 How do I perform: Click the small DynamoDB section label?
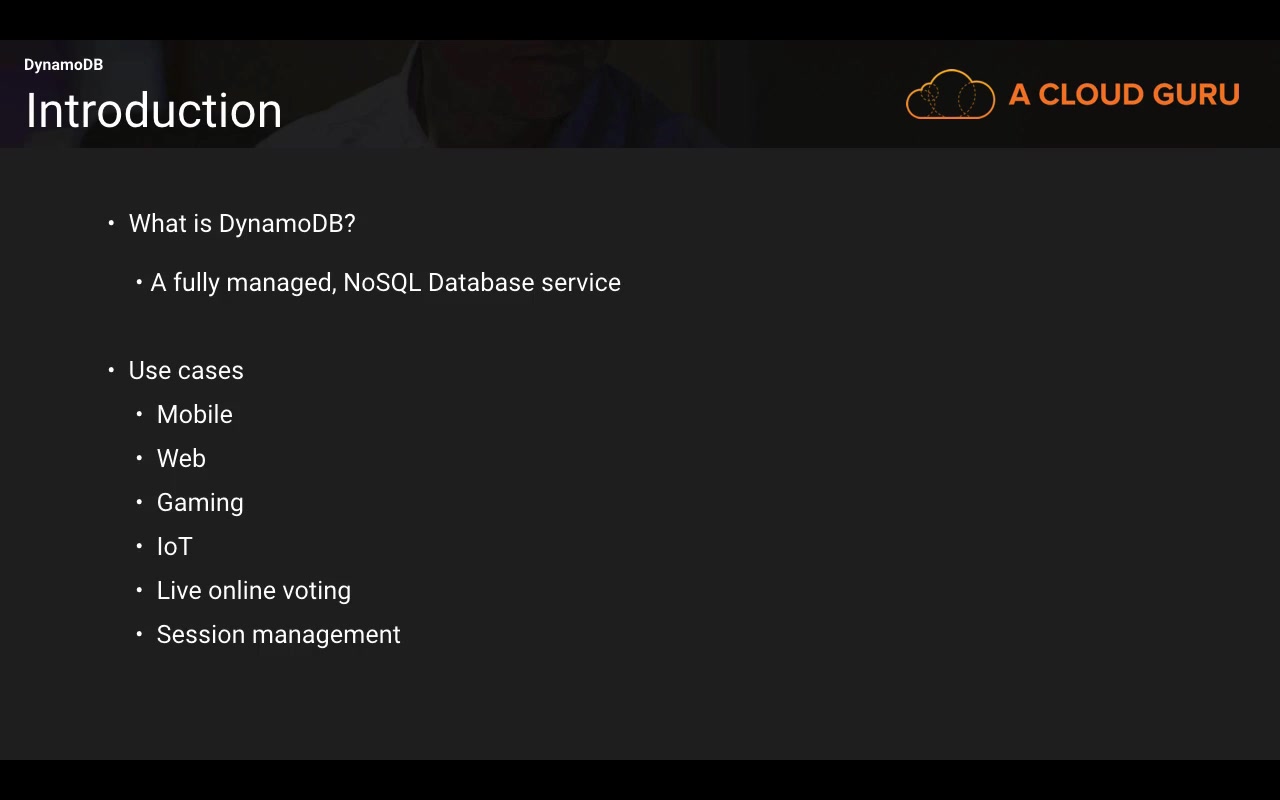(x=63, y=65)
